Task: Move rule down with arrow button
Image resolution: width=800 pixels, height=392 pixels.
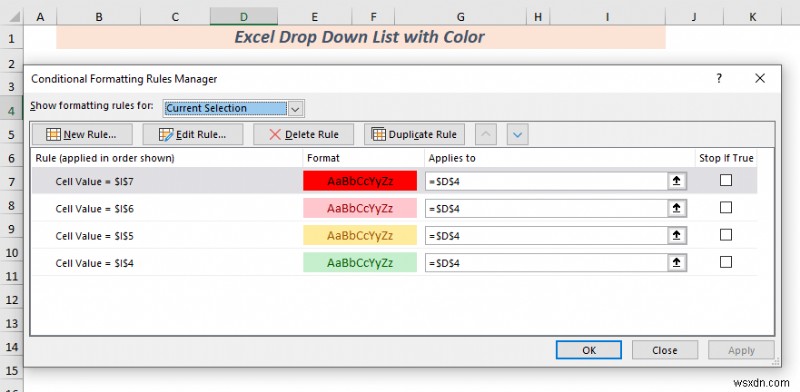Action: pos(517,135)
